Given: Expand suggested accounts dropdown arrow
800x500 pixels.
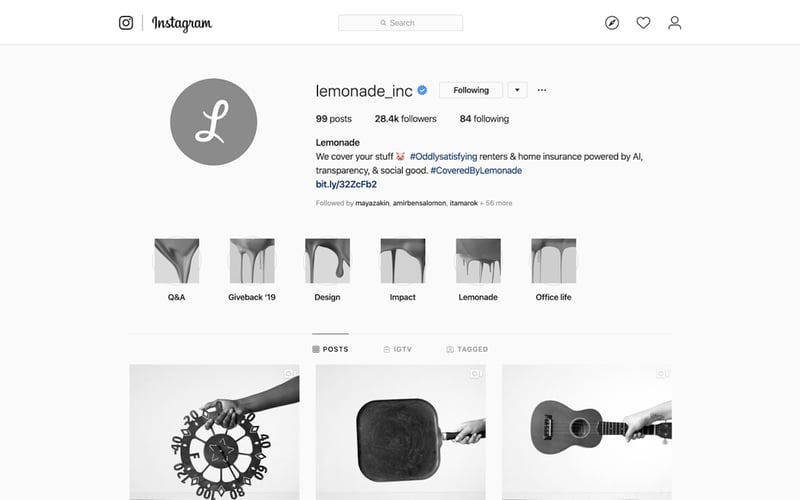Looking at the screenshot, I should 517,90.
